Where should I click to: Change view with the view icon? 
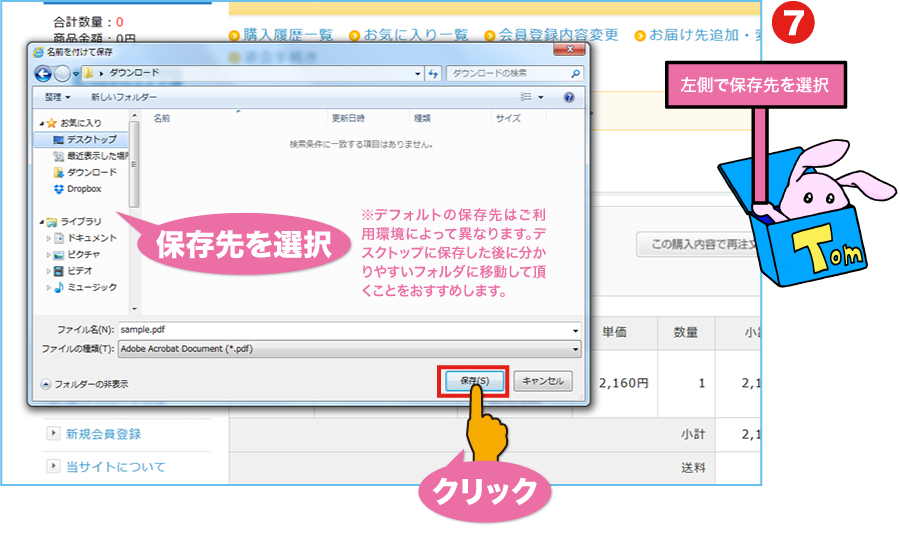click(525, 97)
